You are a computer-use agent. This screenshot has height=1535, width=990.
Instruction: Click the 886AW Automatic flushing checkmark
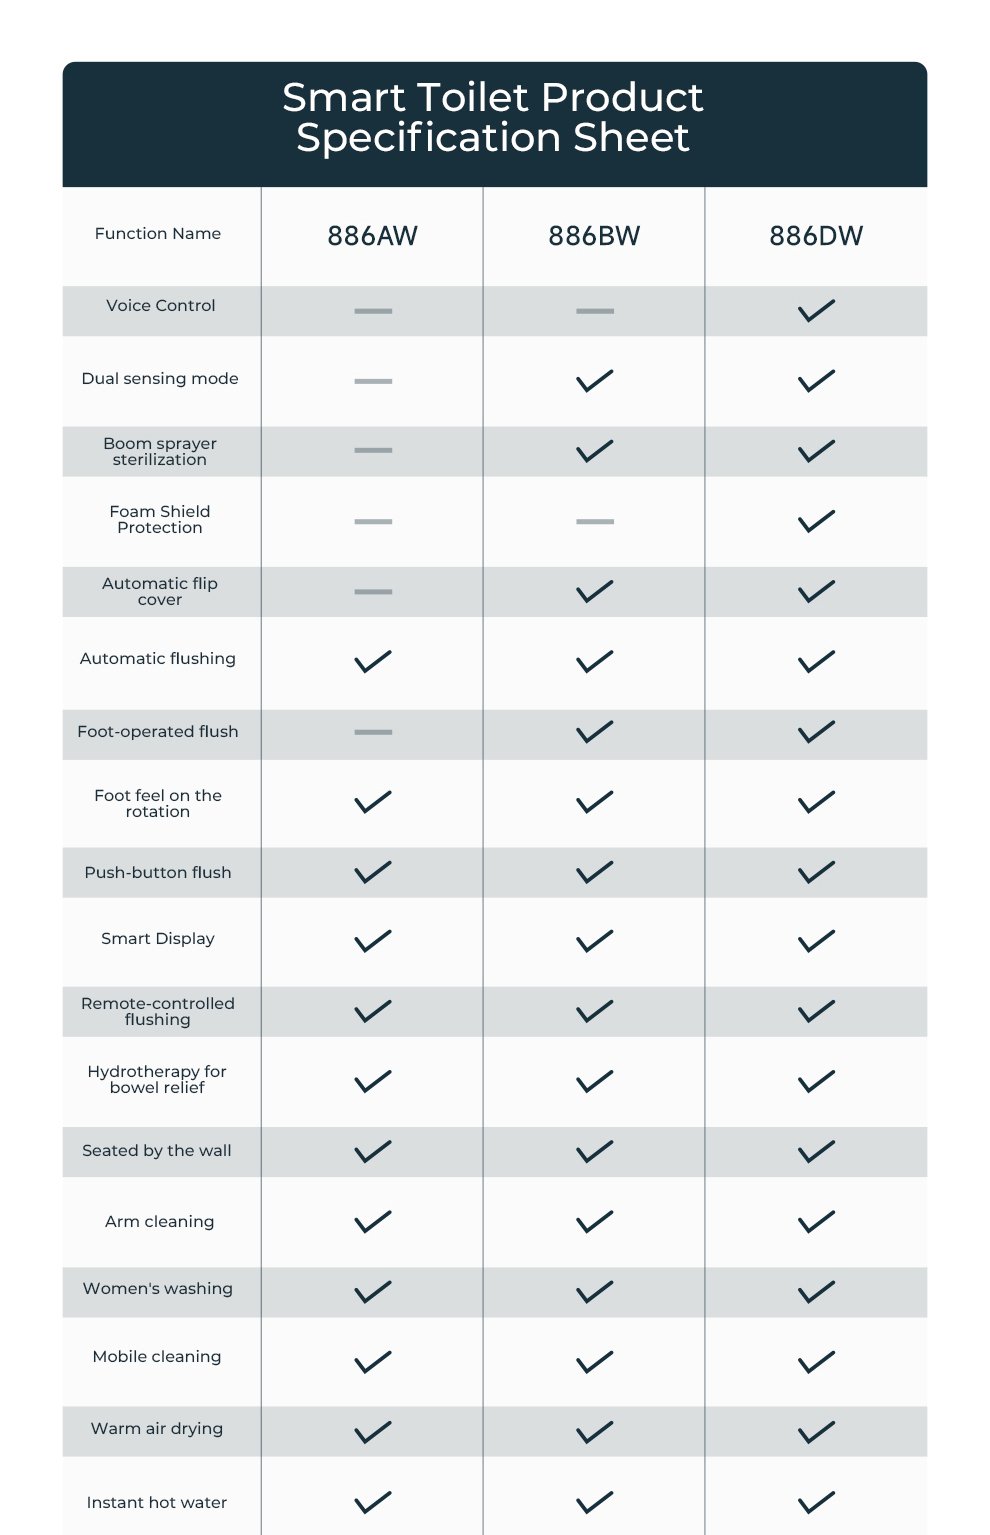pos(373,662)
